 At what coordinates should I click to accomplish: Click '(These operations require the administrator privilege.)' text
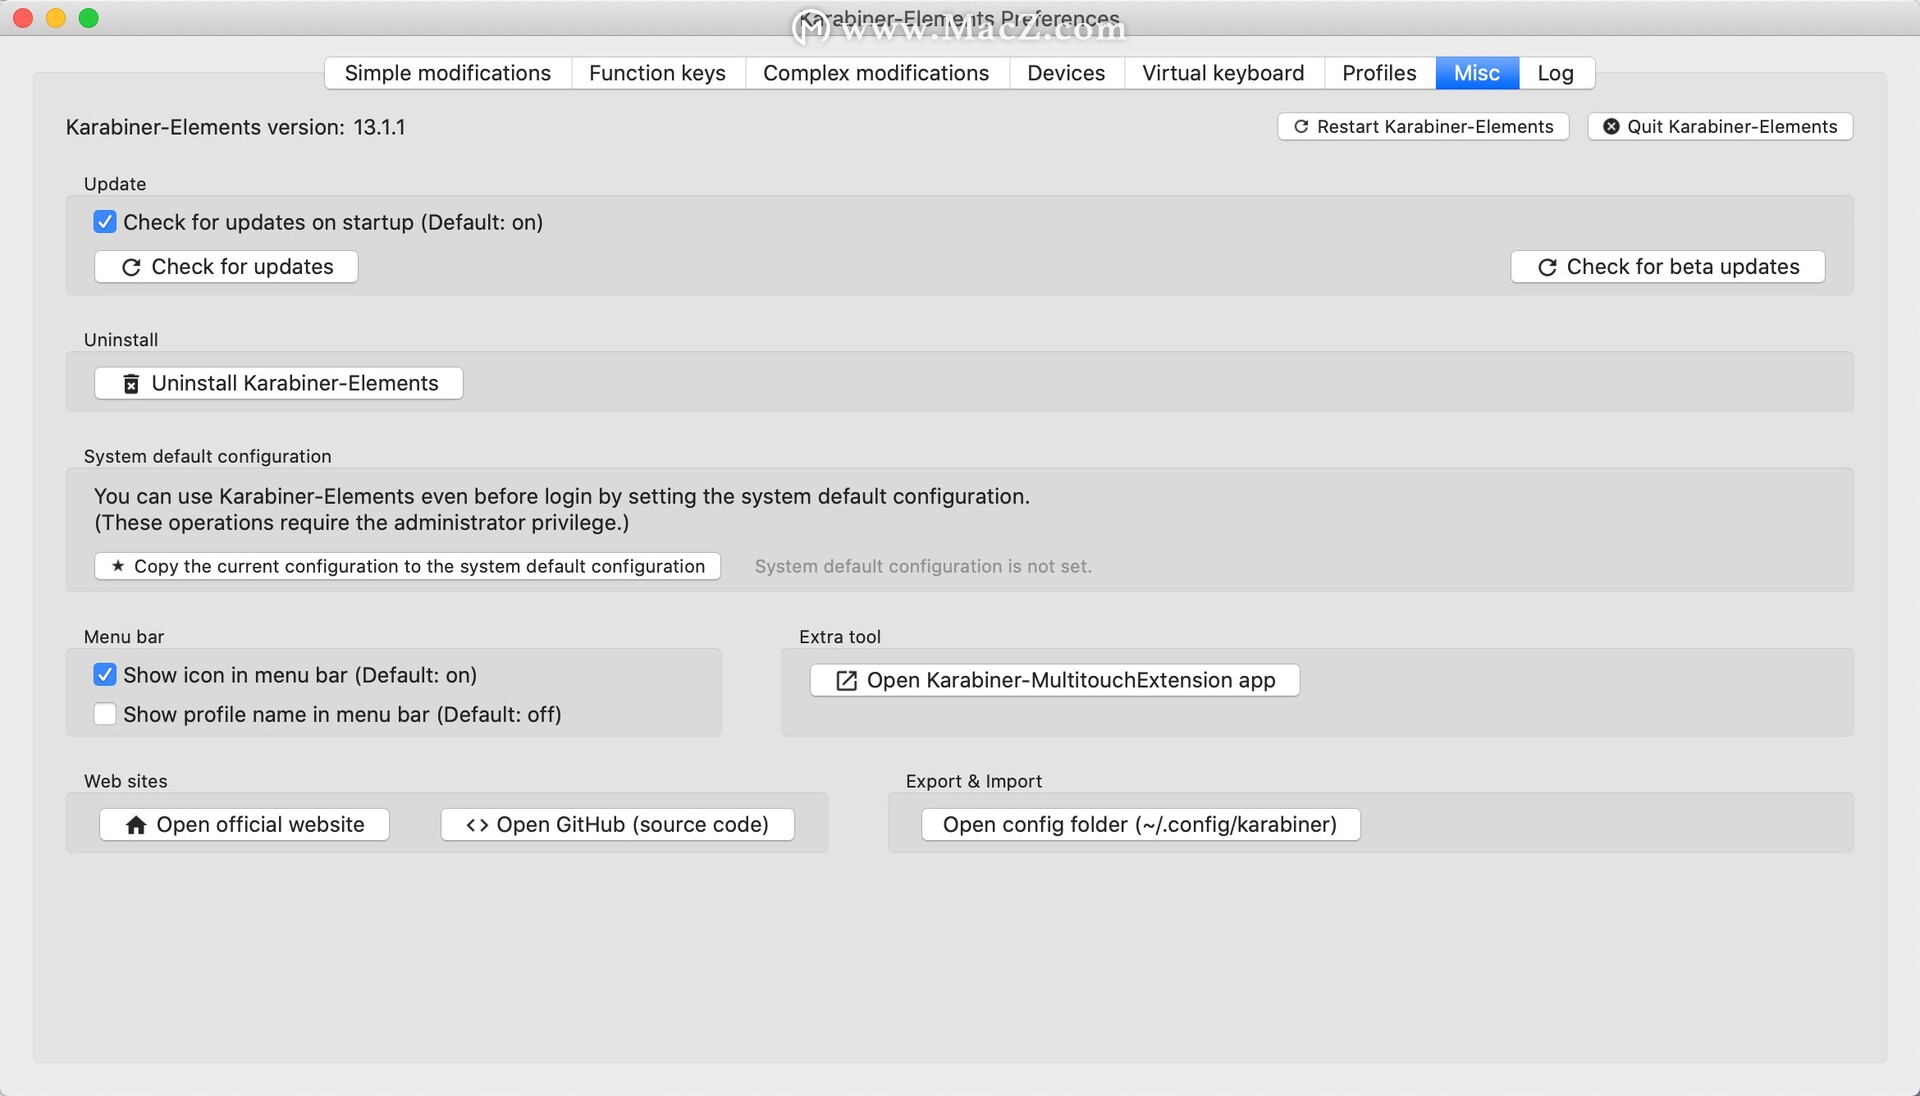(x=362, y=523)
